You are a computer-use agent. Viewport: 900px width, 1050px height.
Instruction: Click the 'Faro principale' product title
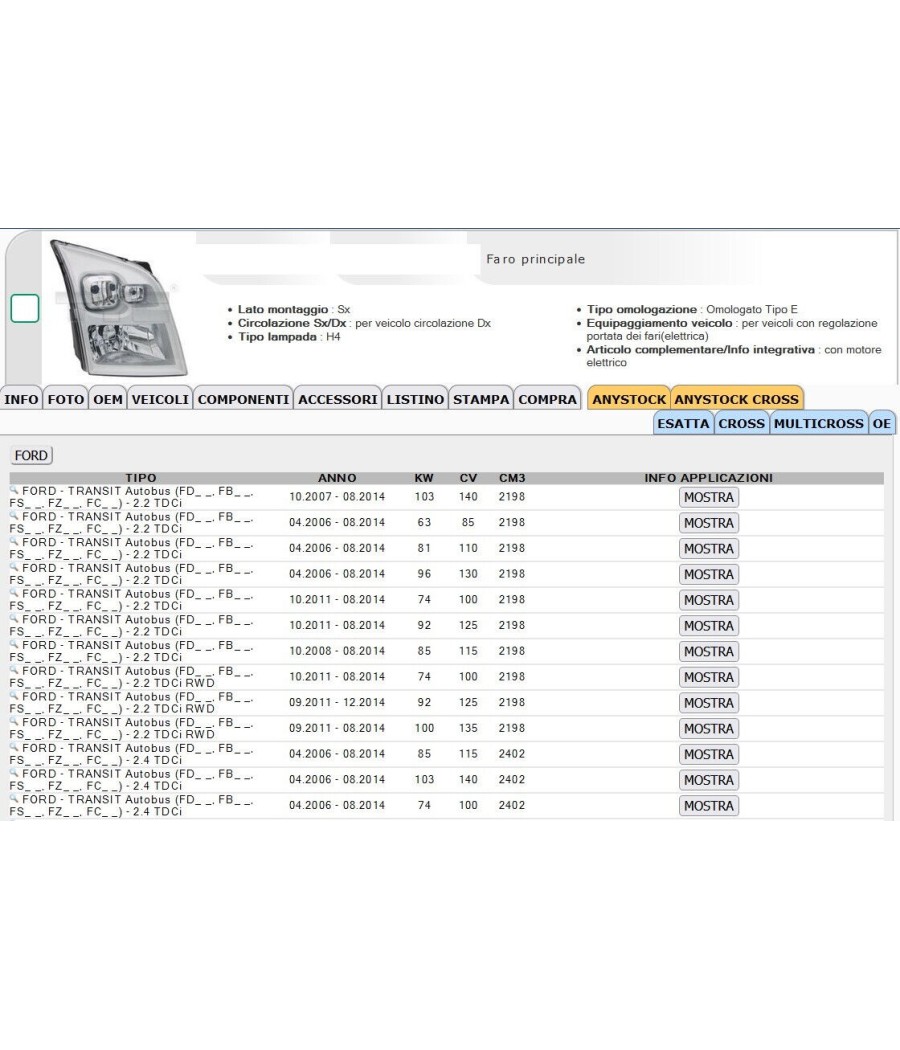coord(536,259)
